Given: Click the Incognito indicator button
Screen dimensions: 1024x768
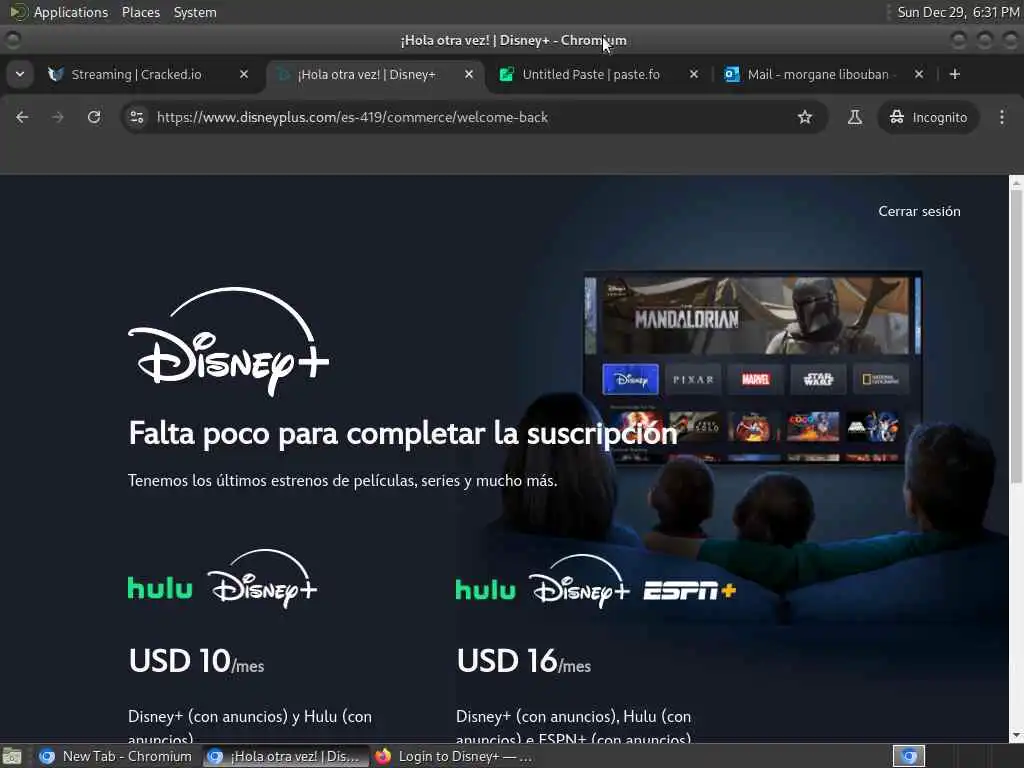Looking at the screenshot, I should 928,118.
